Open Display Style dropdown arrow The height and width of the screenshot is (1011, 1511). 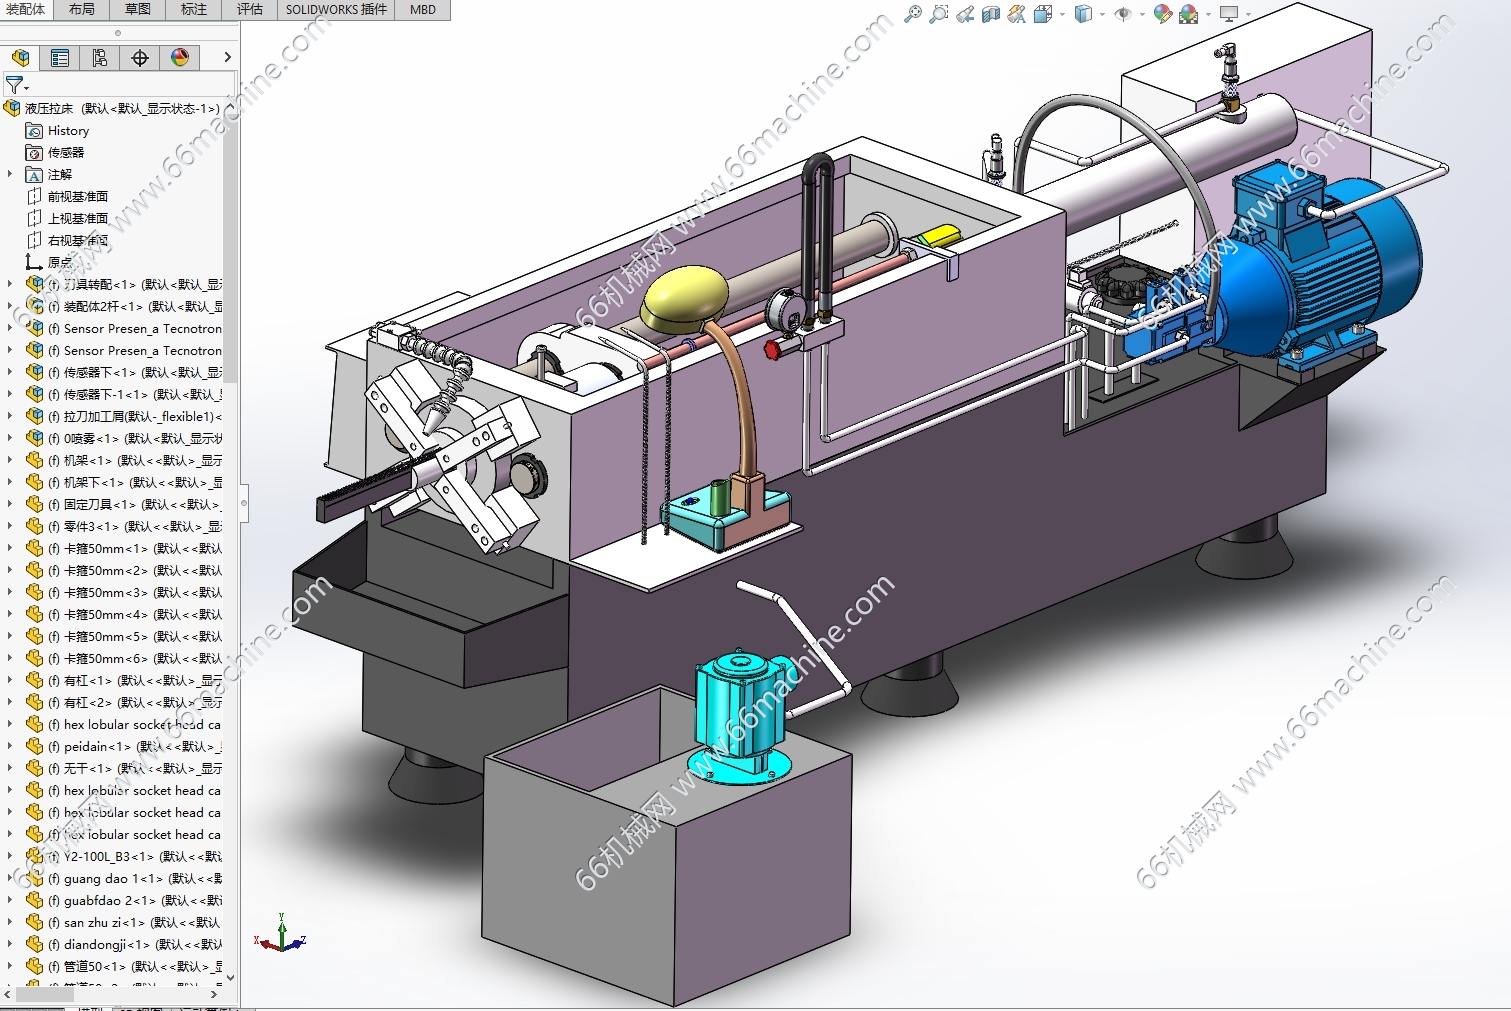point(1102,14)
